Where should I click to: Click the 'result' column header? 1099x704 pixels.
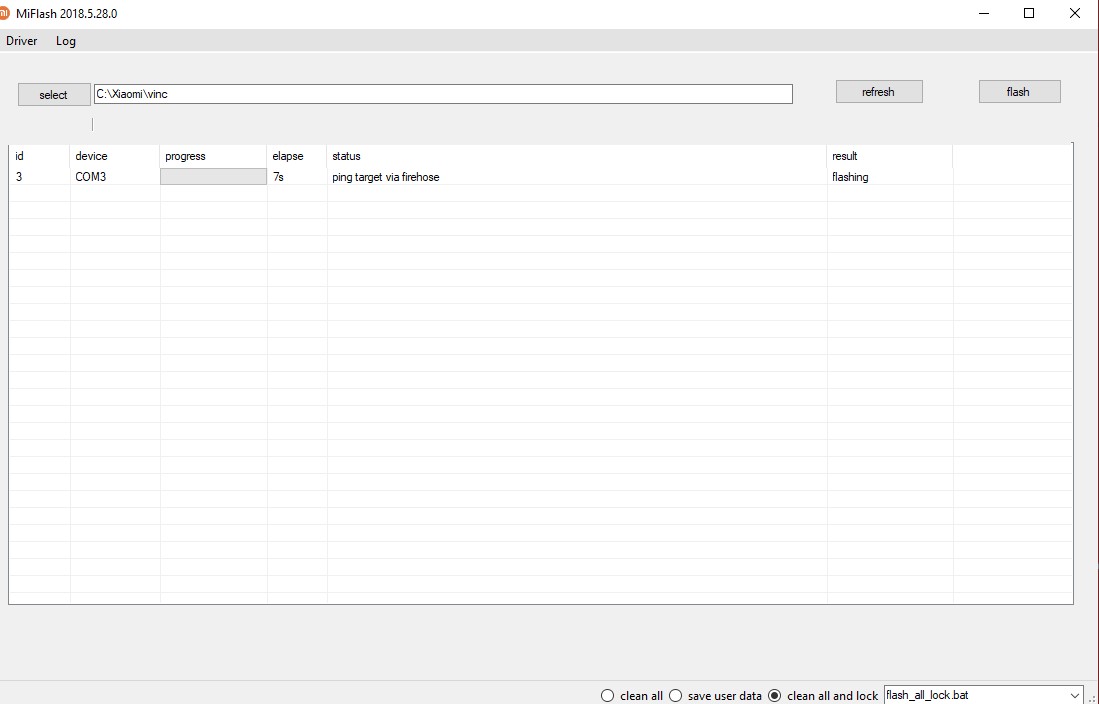coord(890,156)
